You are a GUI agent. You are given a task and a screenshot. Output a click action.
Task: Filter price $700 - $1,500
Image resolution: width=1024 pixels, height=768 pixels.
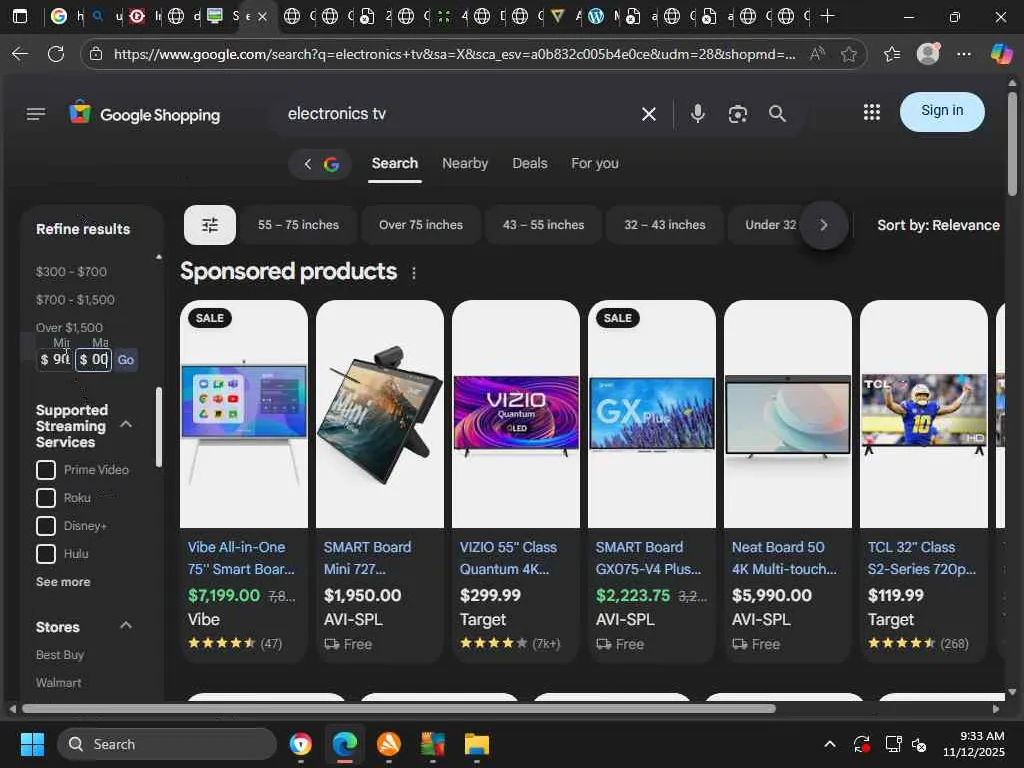click(x=75, y=300)
